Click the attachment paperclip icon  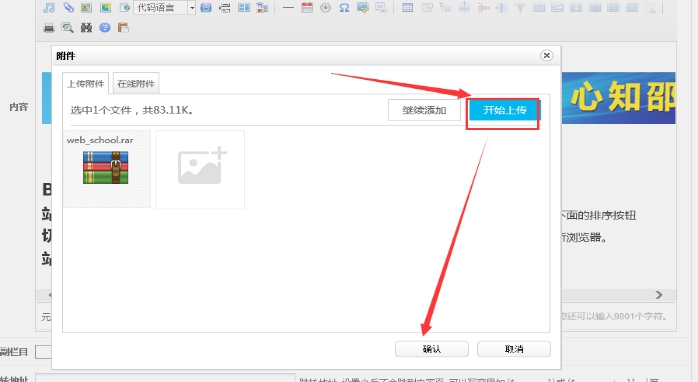coord(68,8)
